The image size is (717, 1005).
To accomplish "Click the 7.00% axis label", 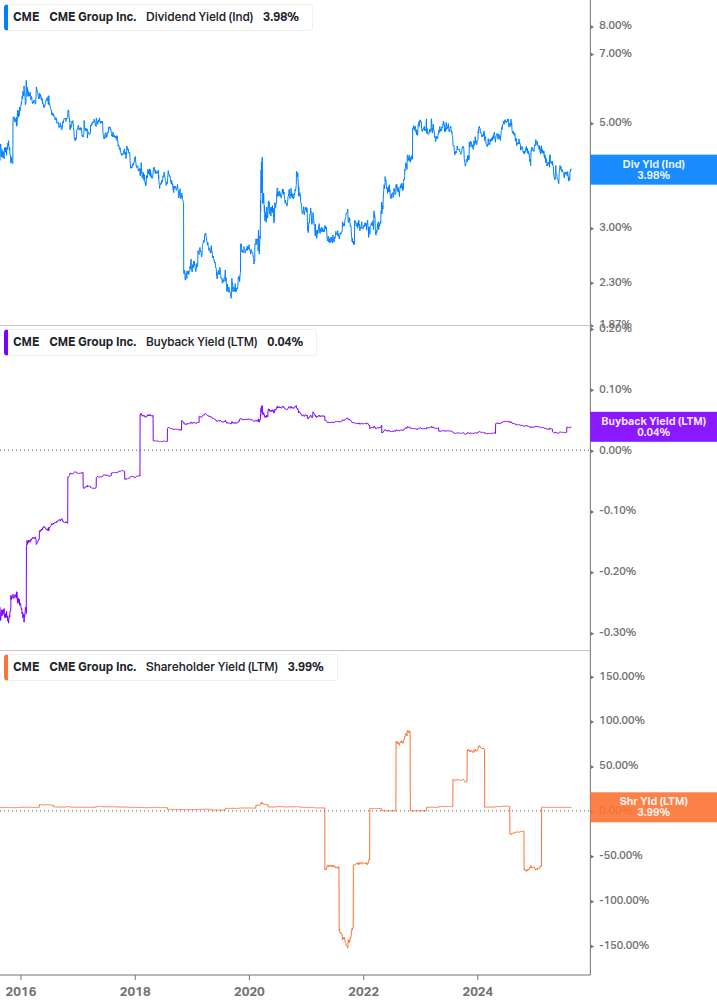I will click(615, 54).
